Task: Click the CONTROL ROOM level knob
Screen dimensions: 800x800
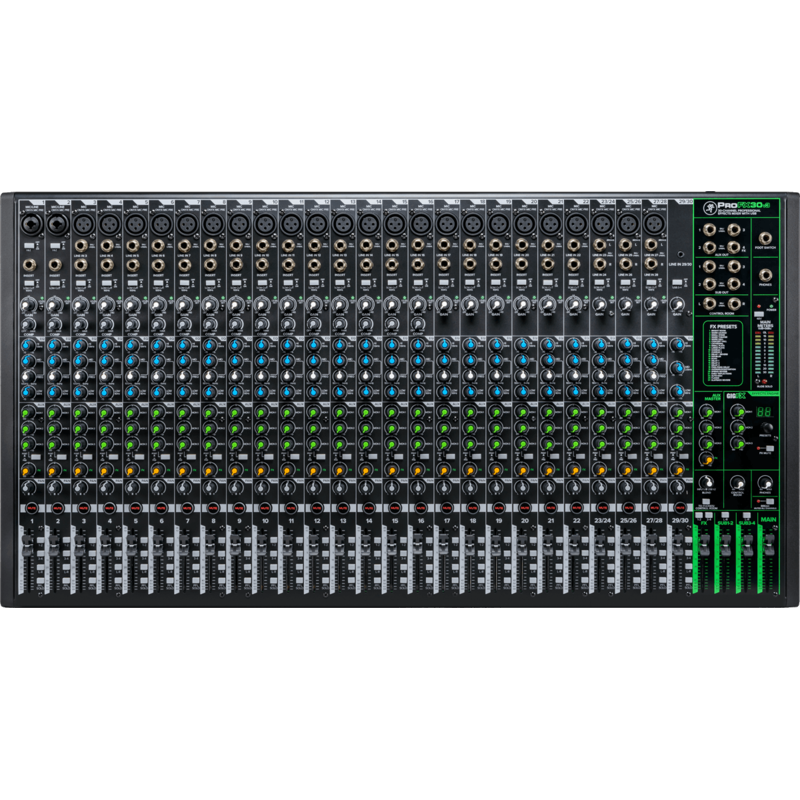Action: [737, 483]
